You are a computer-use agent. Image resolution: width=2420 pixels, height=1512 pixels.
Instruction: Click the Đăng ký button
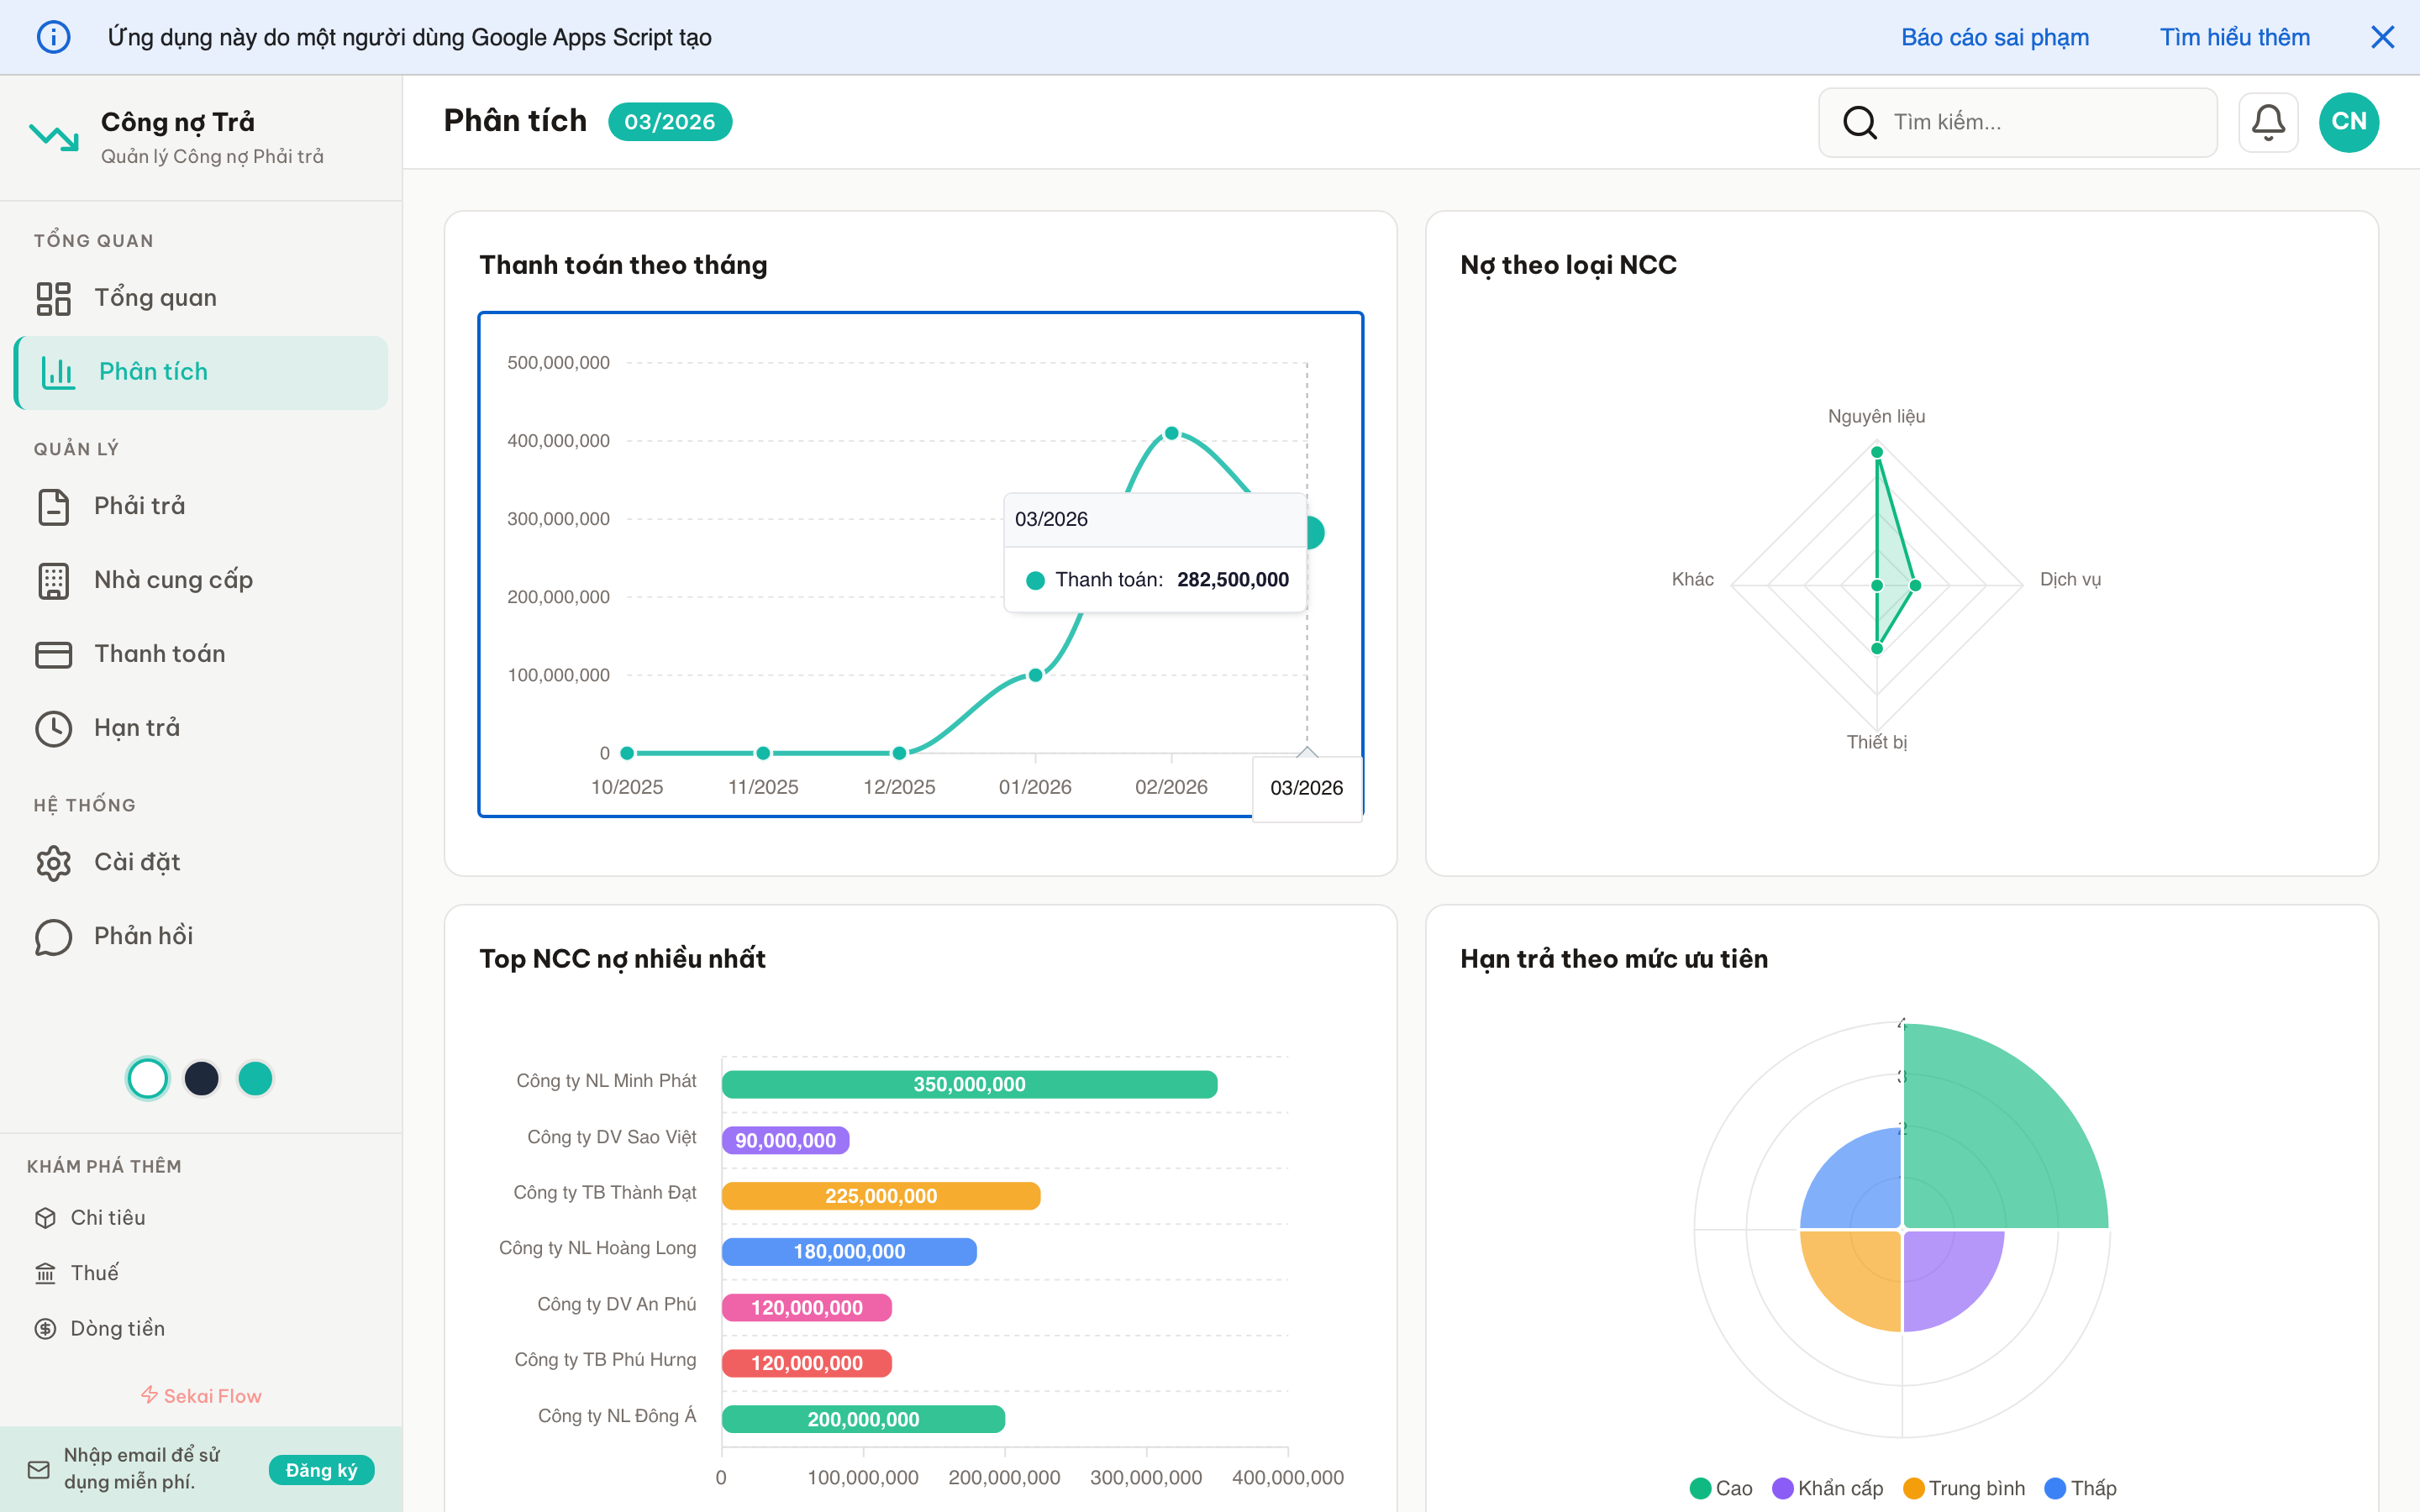point(321,1469)
